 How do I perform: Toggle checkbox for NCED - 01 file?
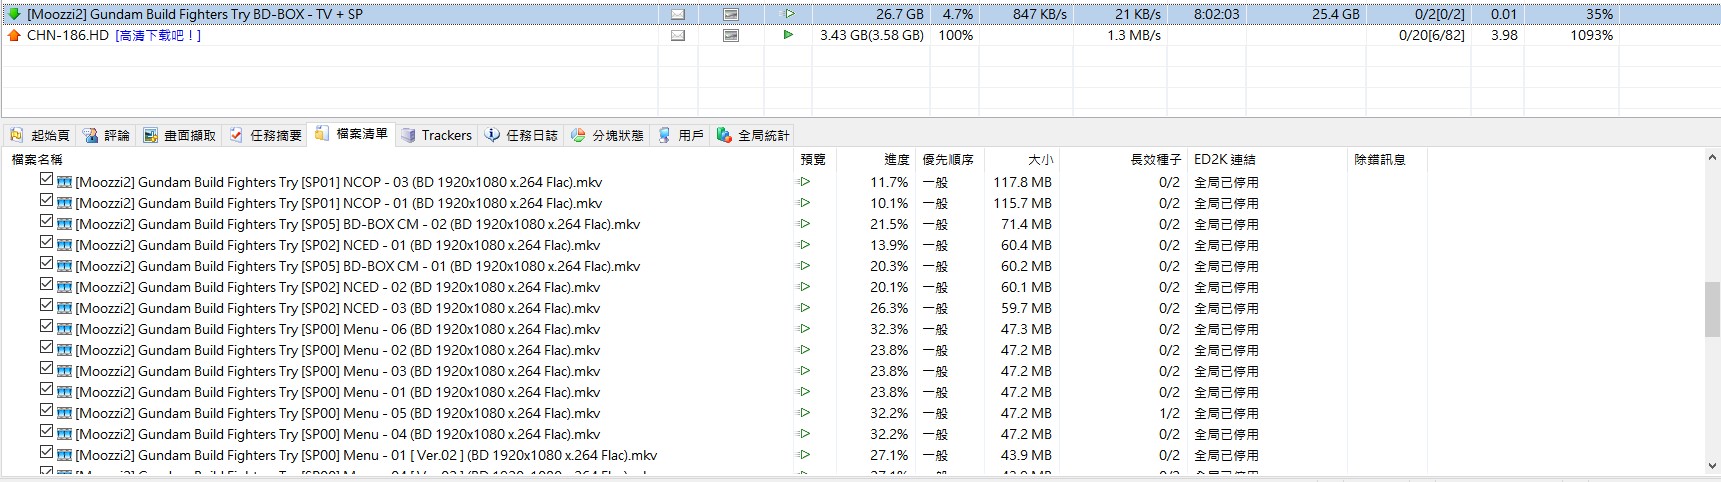click(46, 242)
